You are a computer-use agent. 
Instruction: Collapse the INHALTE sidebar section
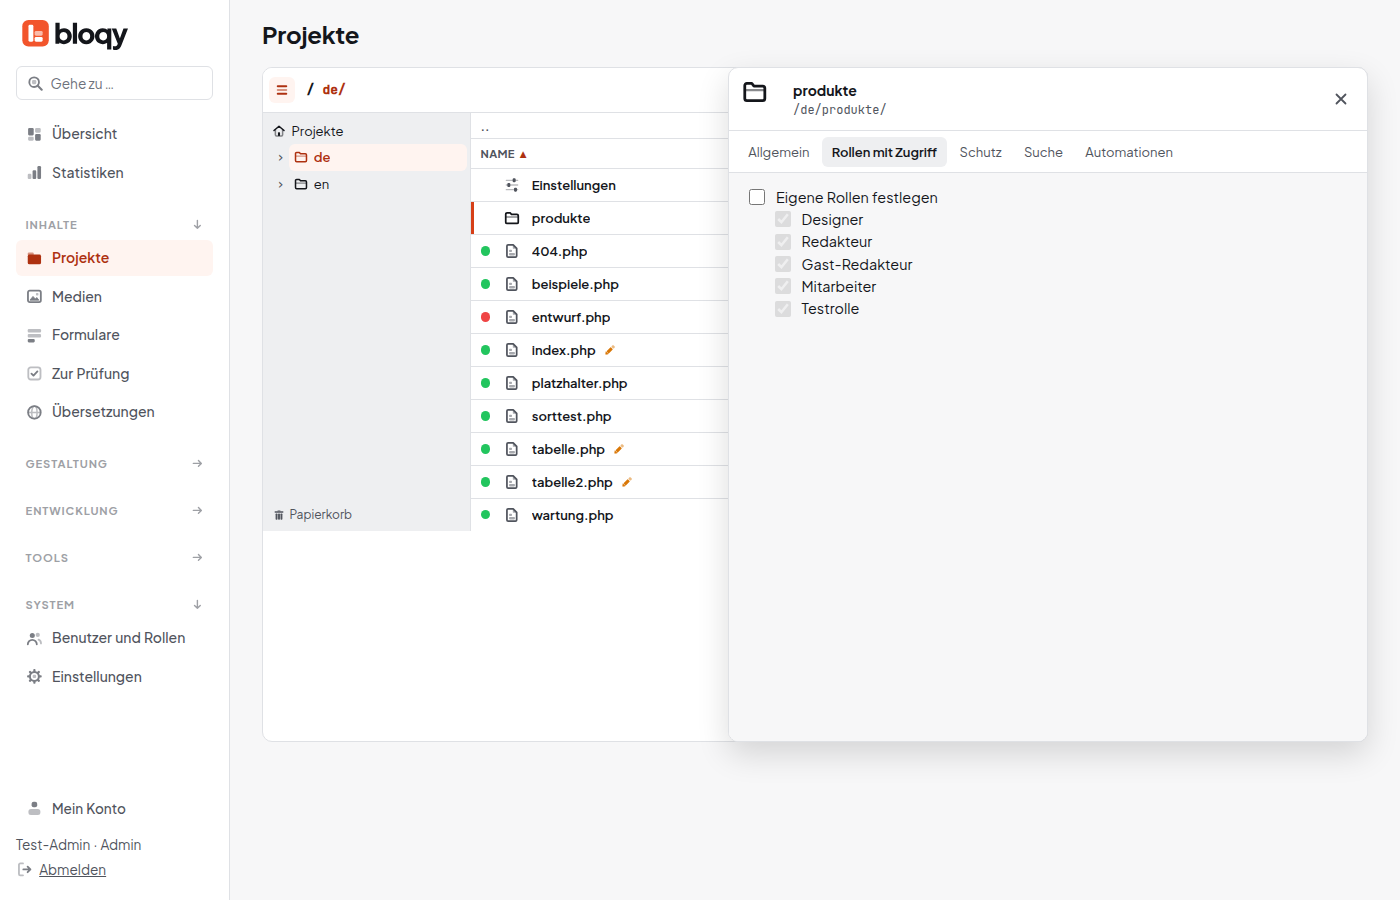[197, 225]
